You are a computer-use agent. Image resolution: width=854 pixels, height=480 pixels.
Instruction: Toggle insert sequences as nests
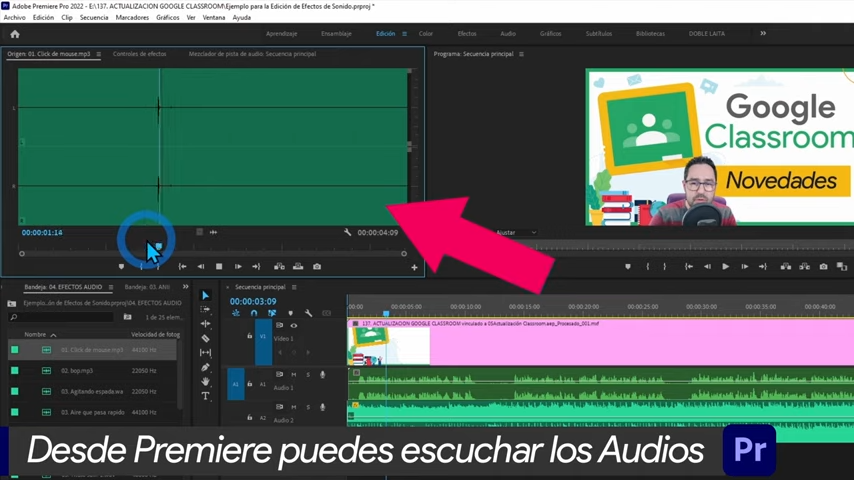[x=236, y=313]
